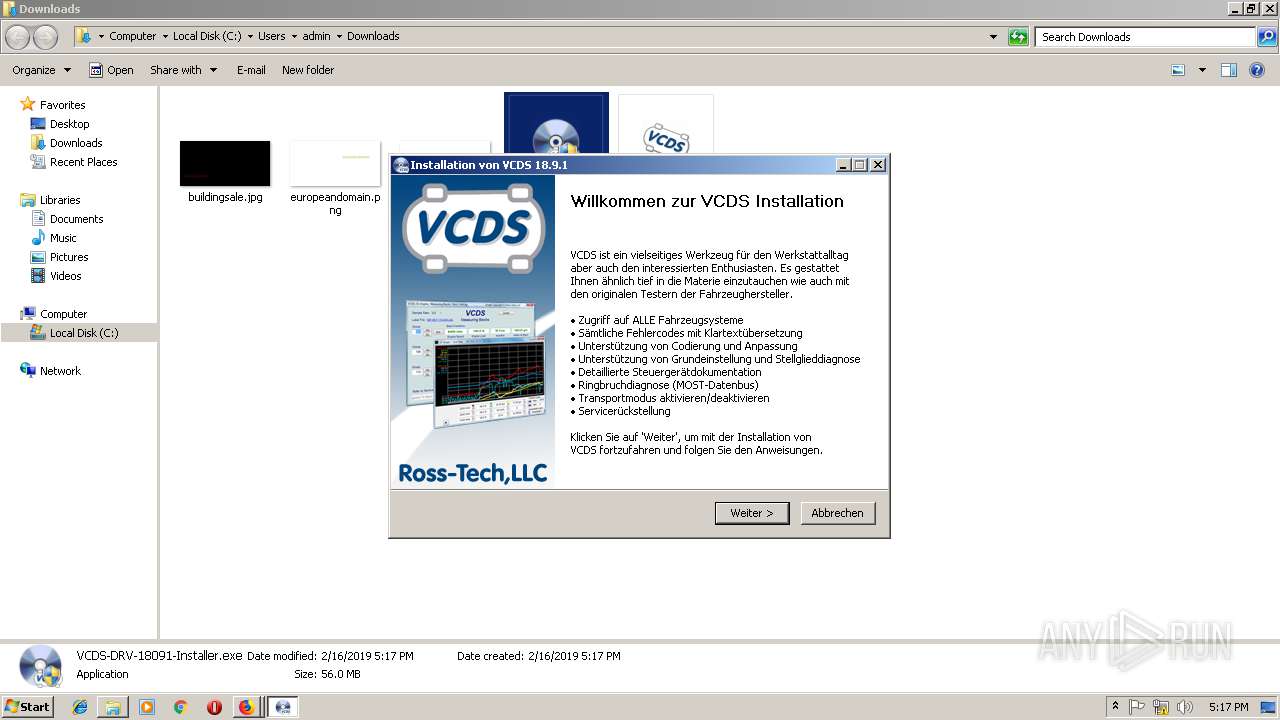Screen dimensions: 1280x720
Task: Minimize the VCDS installer dialog
Action: (x=843, y=165)
